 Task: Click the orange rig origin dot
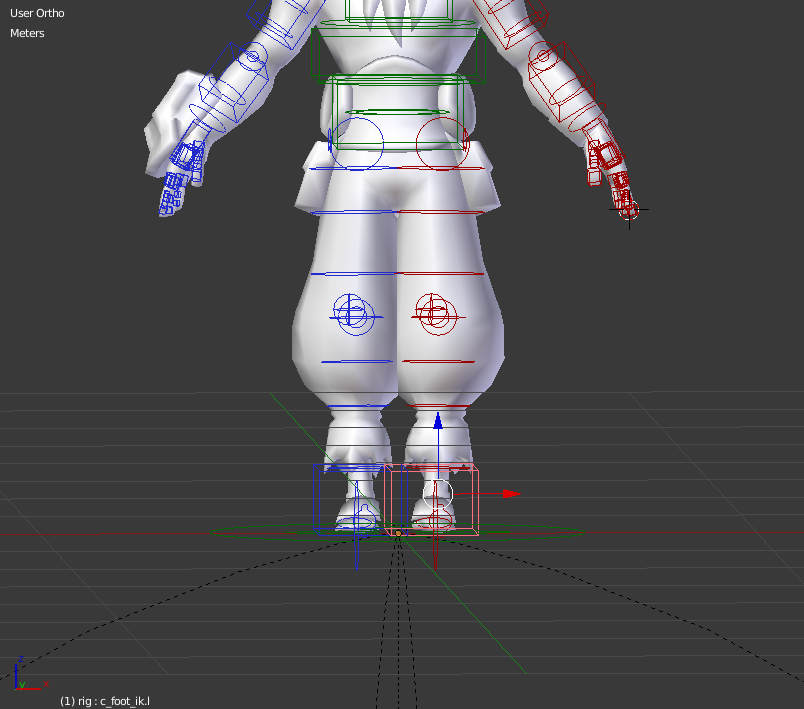pyautogui.click(x=398, y=534)
